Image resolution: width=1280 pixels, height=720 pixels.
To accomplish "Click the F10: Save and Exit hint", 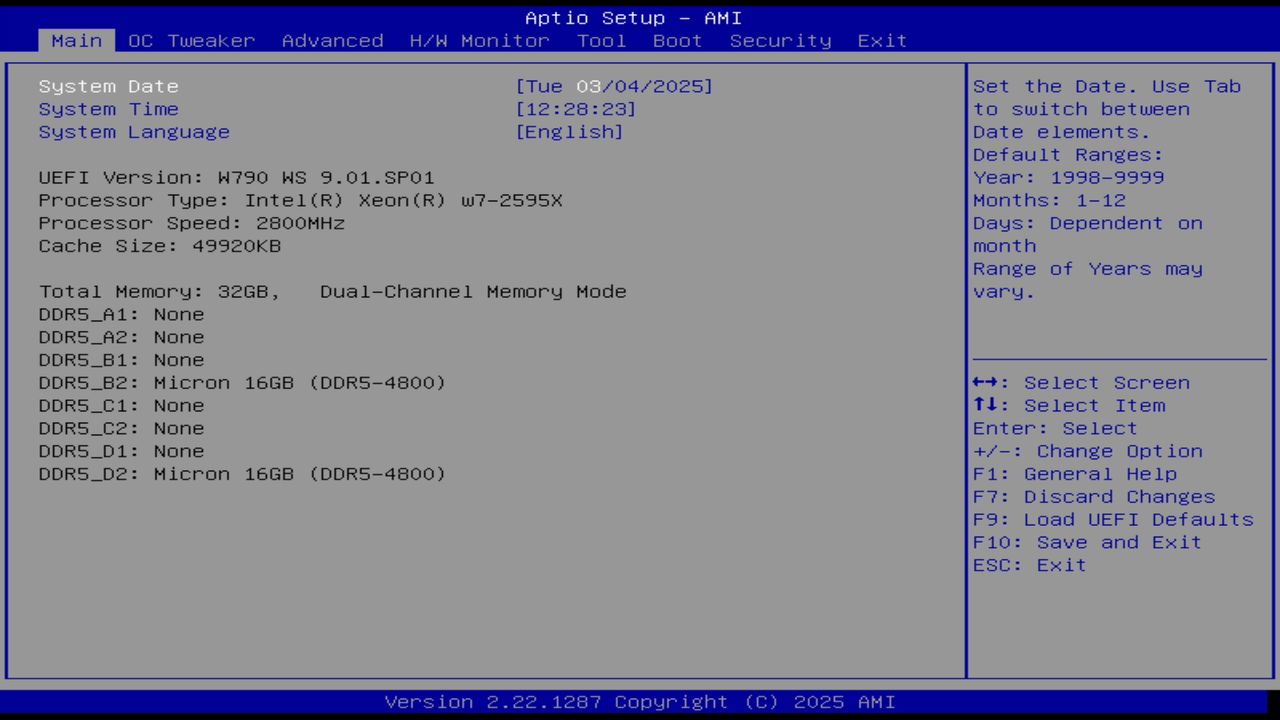I will (x=1088, y=542).
